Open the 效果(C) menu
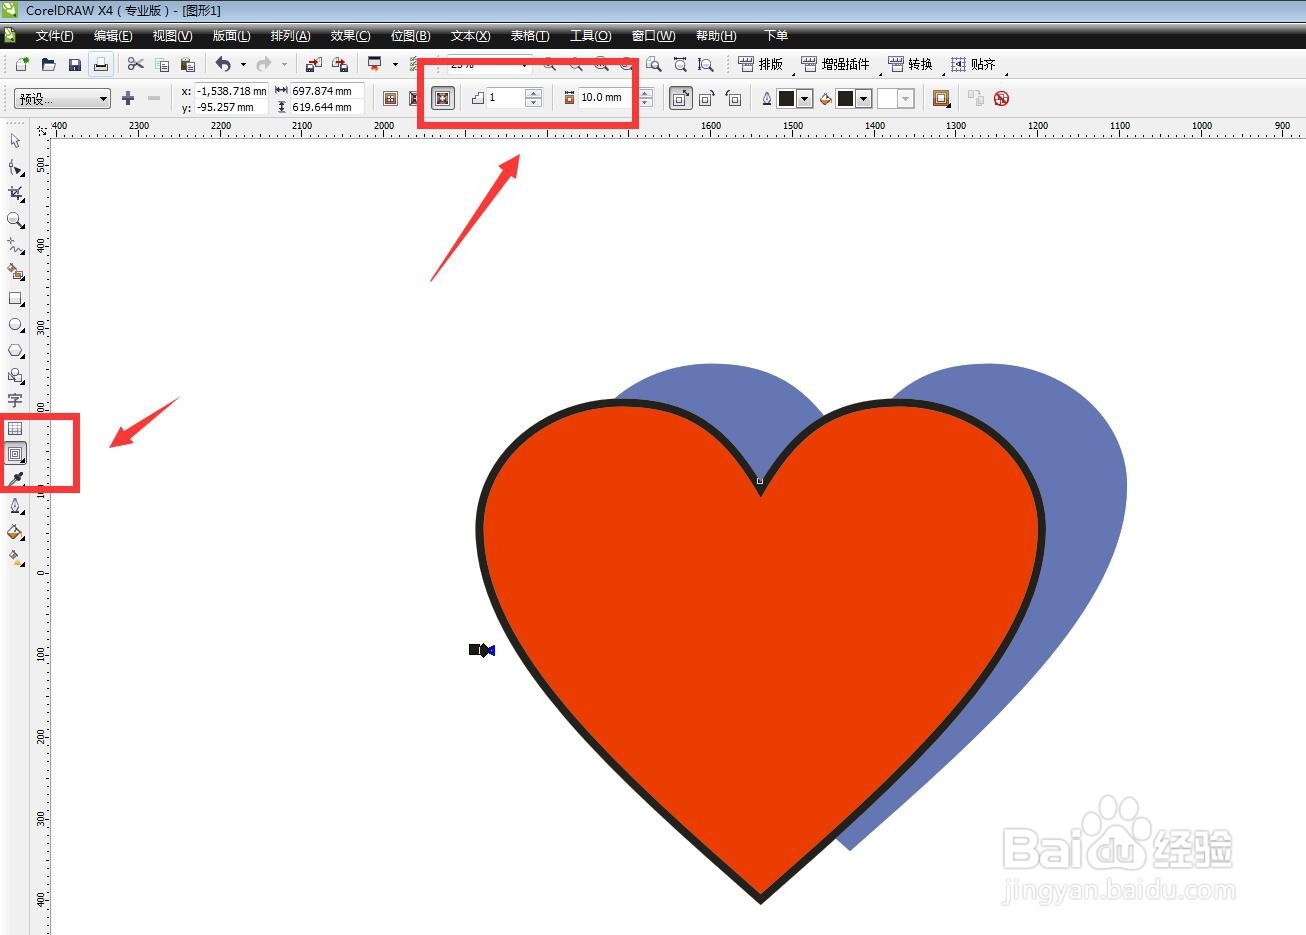 (350, 36)
